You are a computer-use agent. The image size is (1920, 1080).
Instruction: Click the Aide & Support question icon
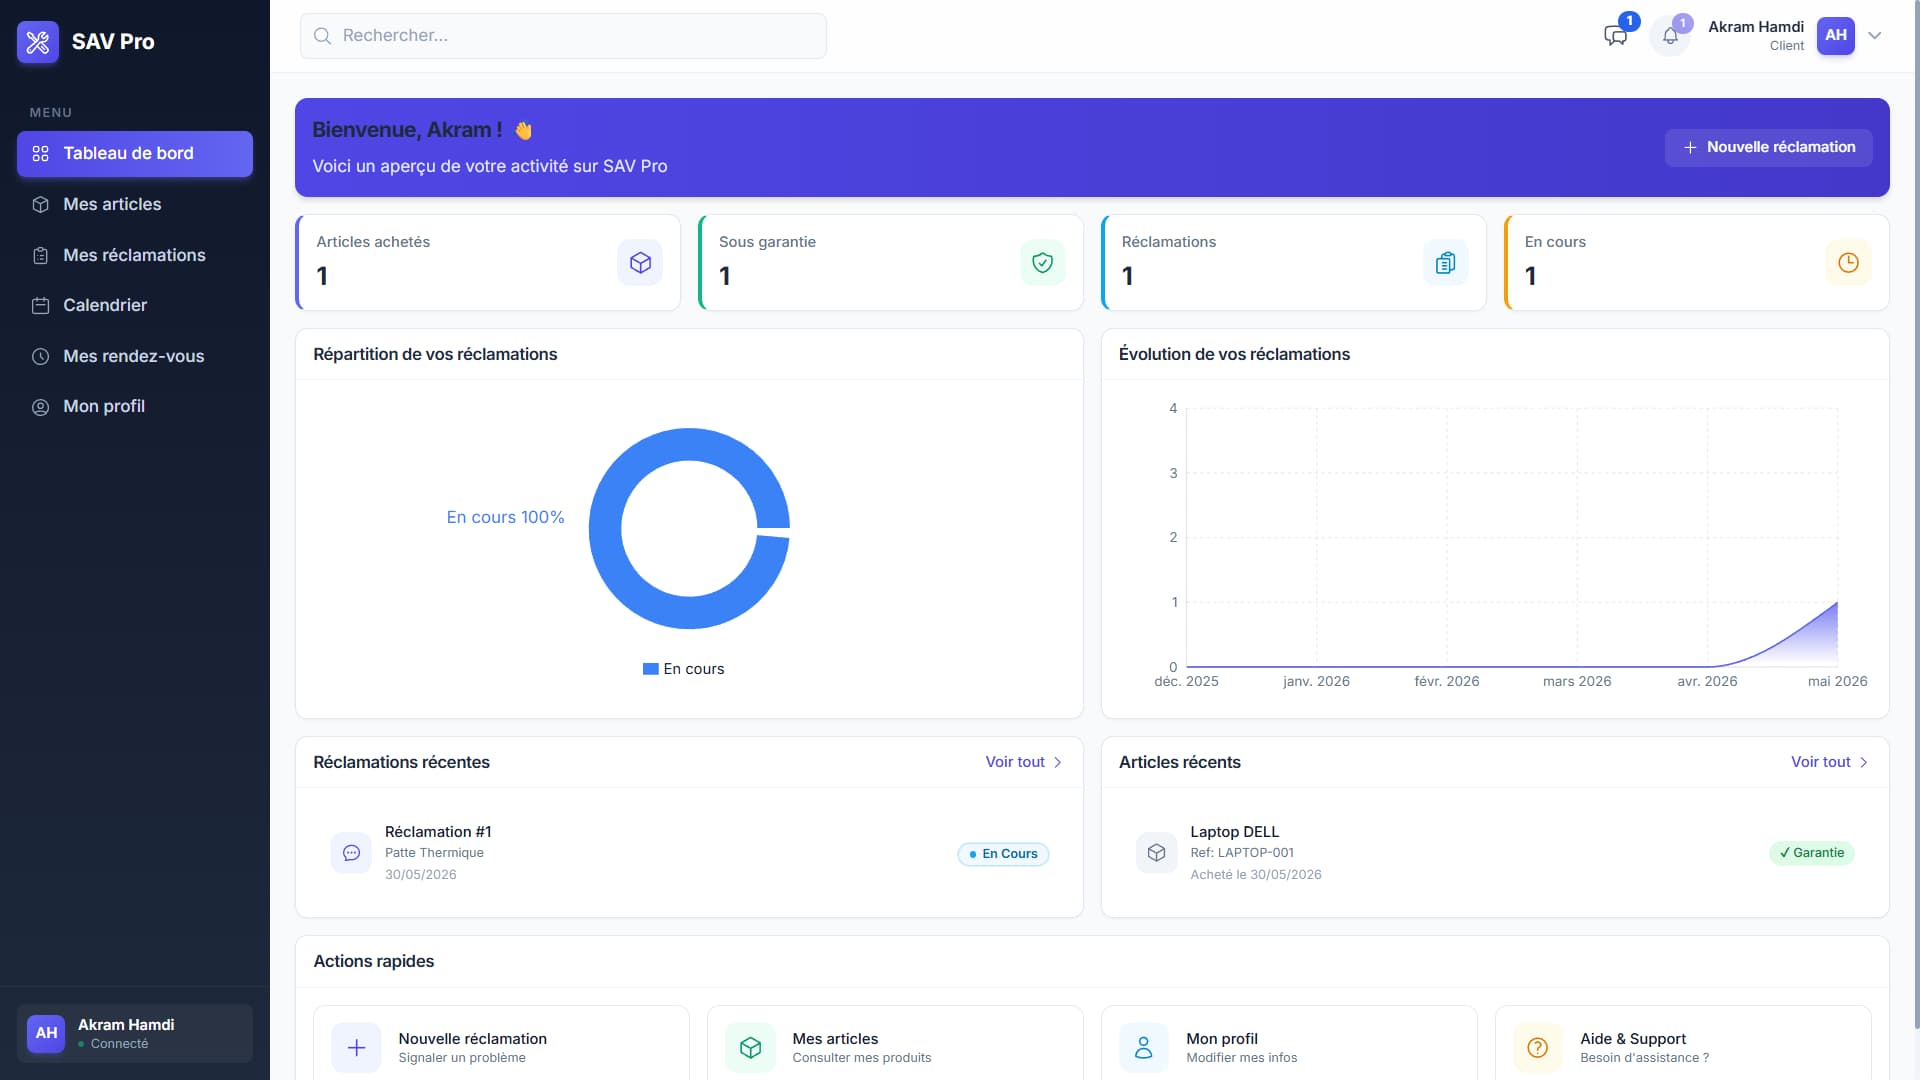(1538, 1047)
